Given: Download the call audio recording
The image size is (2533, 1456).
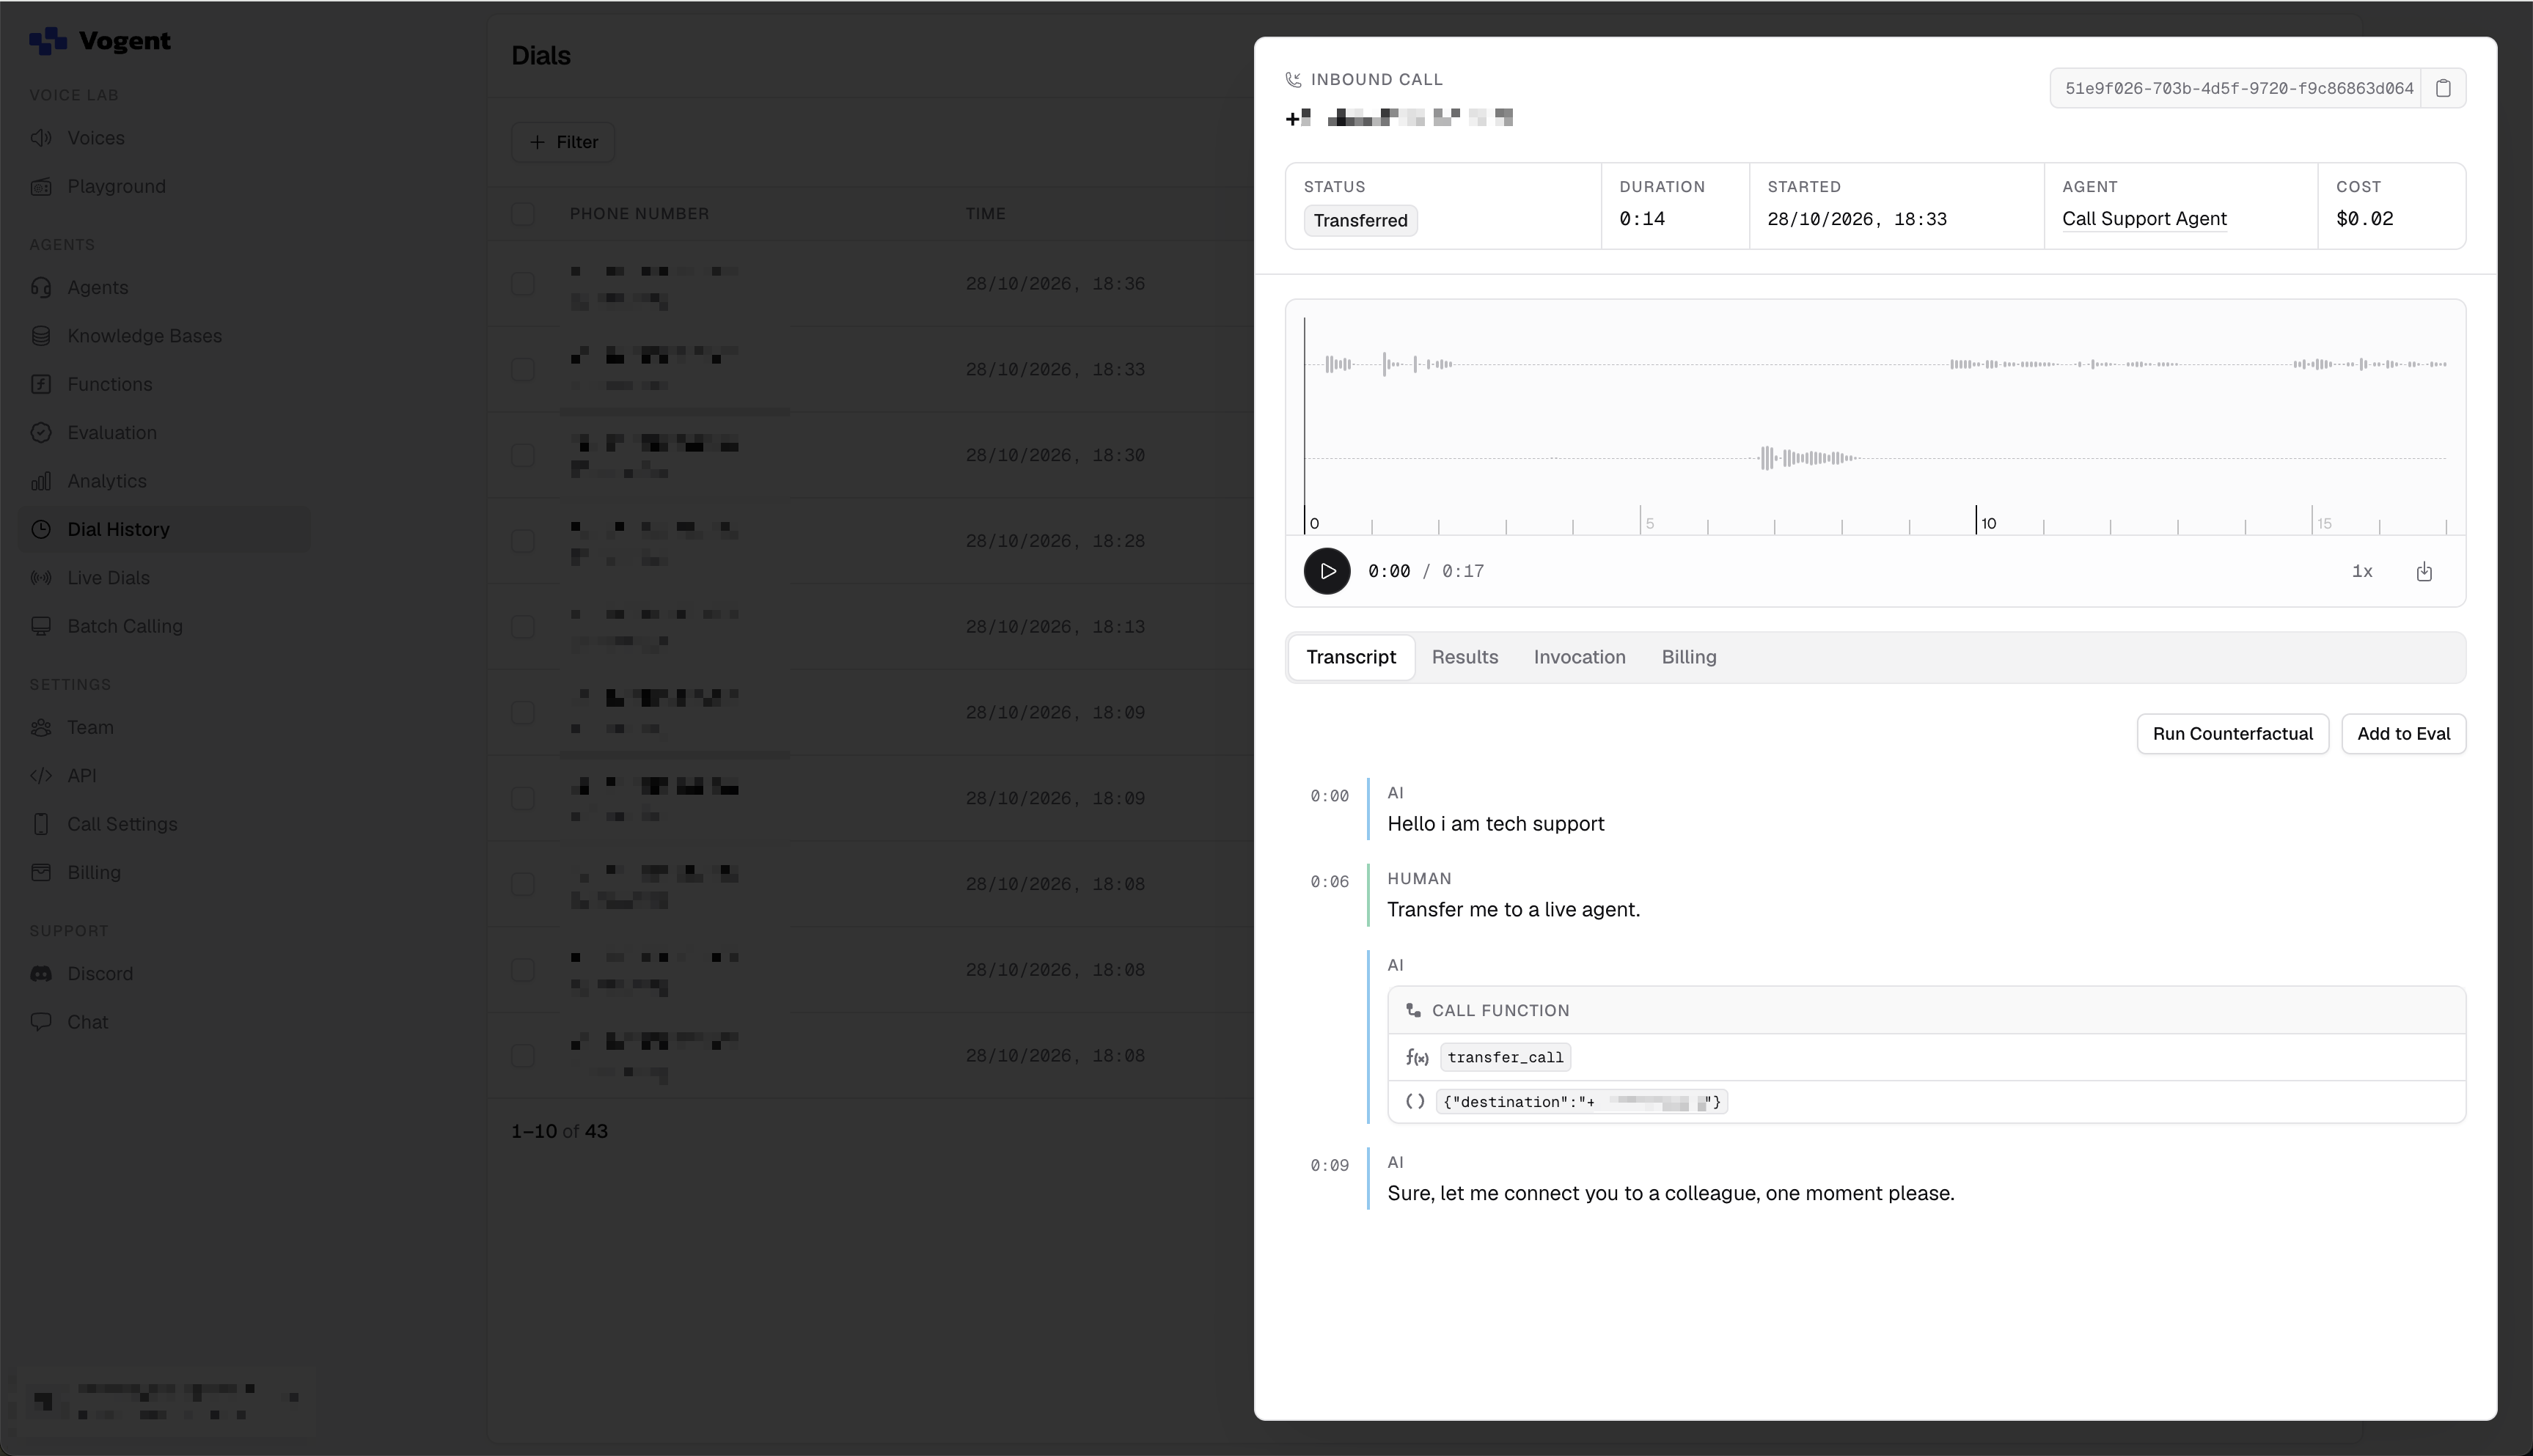Looking at the screenshot, I should click(2424, 571).
